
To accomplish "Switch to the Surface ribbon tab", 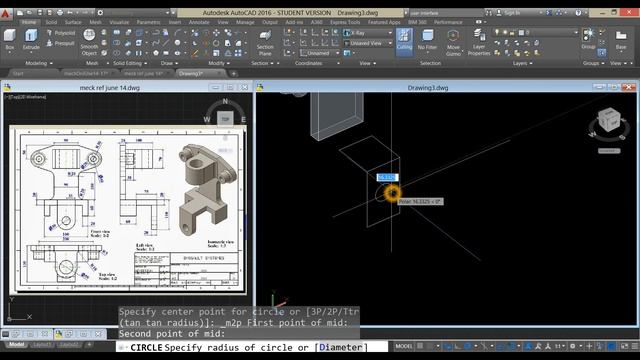I will tap(73, 22).
